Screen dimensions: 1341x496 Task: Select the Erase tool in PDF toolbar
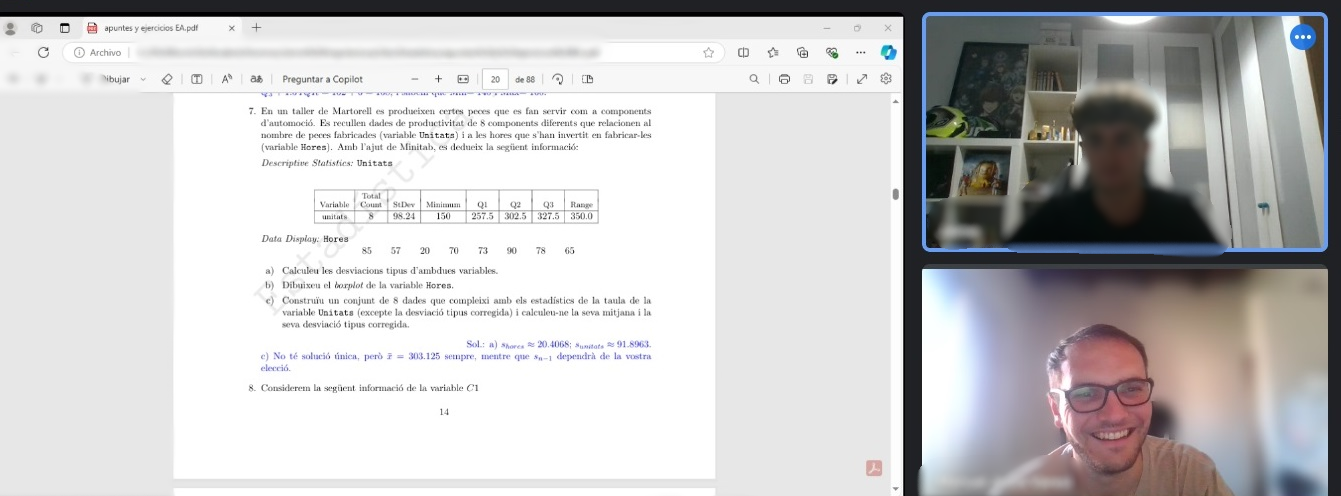167,79
